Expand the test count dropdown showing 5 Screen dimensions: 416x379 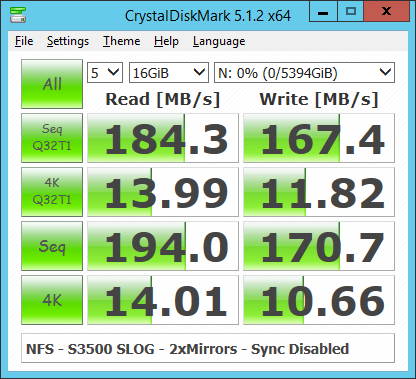point(105,72)
